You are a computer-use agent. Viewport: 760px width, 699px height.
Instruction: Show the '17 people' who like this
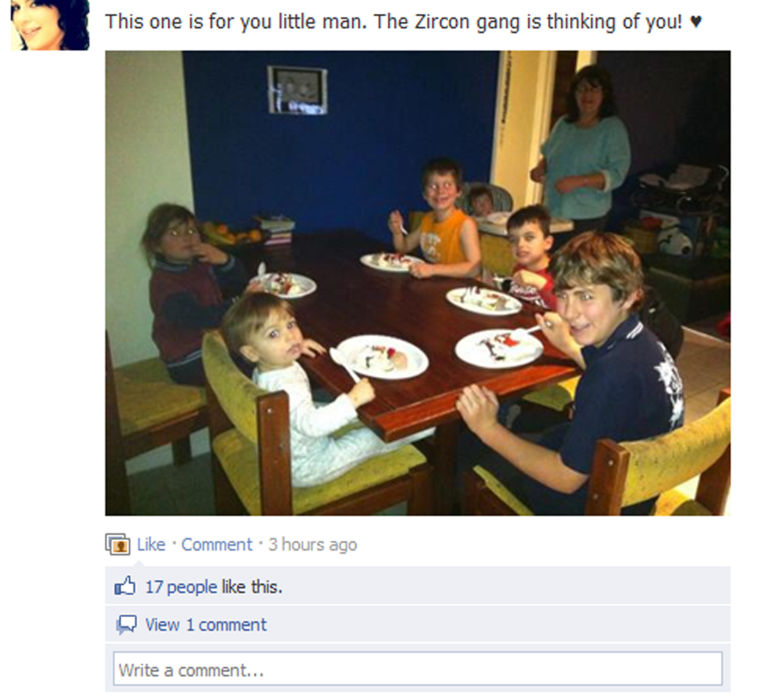tap(181, 587)
